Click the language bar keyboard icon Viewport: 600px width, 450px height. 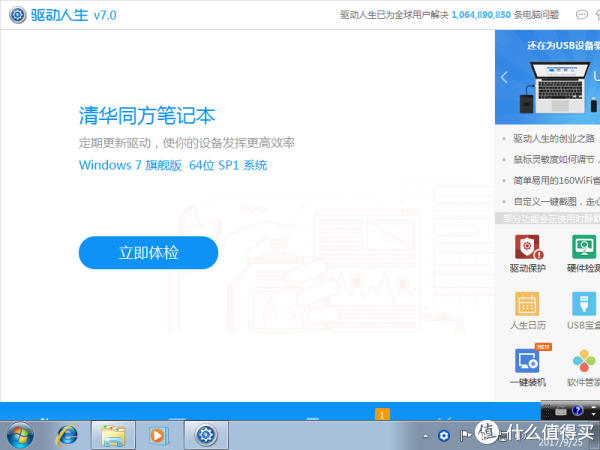[x=561, y=411]
